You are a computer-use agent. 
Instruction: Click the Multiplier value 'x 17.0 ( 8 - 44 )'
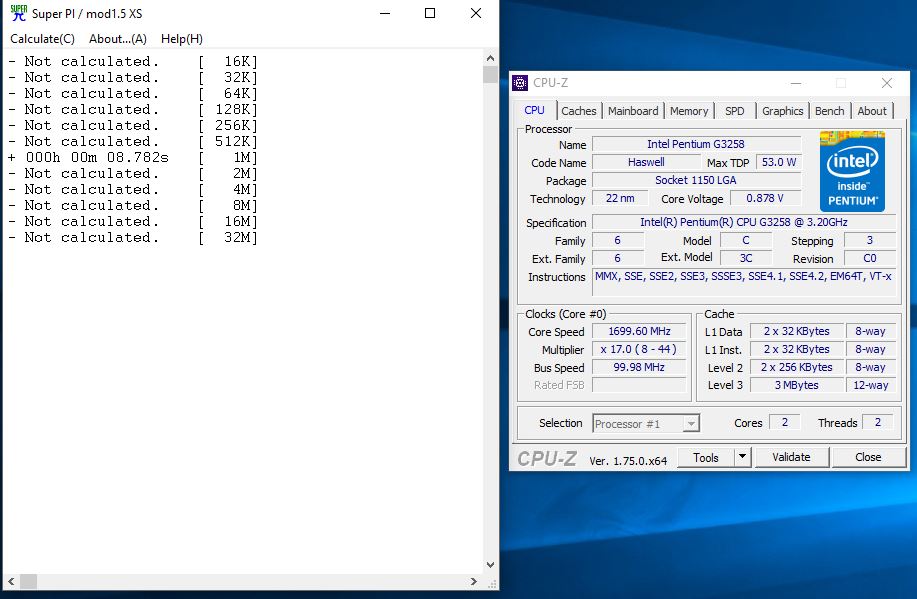(639, 349)
